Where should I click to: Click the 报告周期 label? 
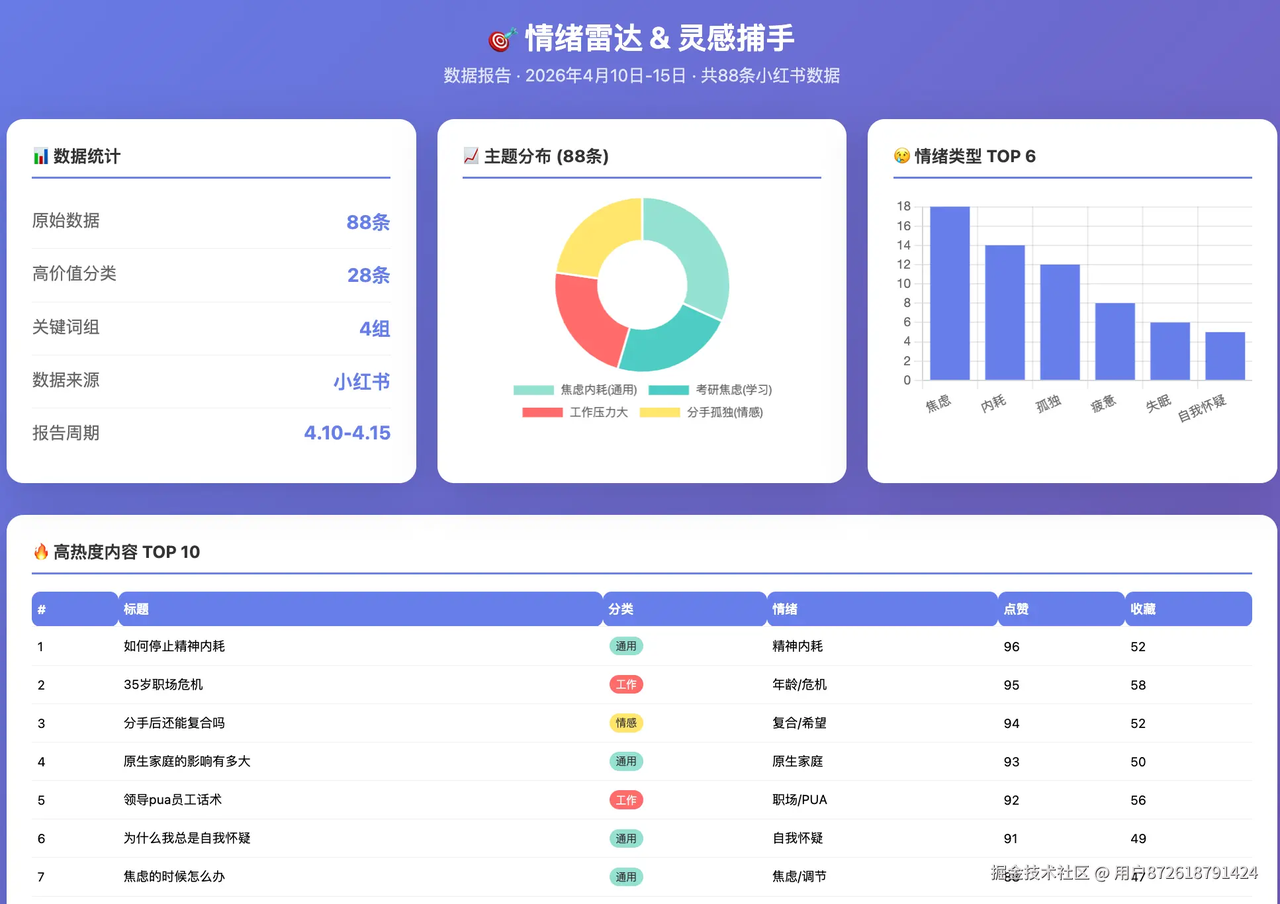point(66,433)
